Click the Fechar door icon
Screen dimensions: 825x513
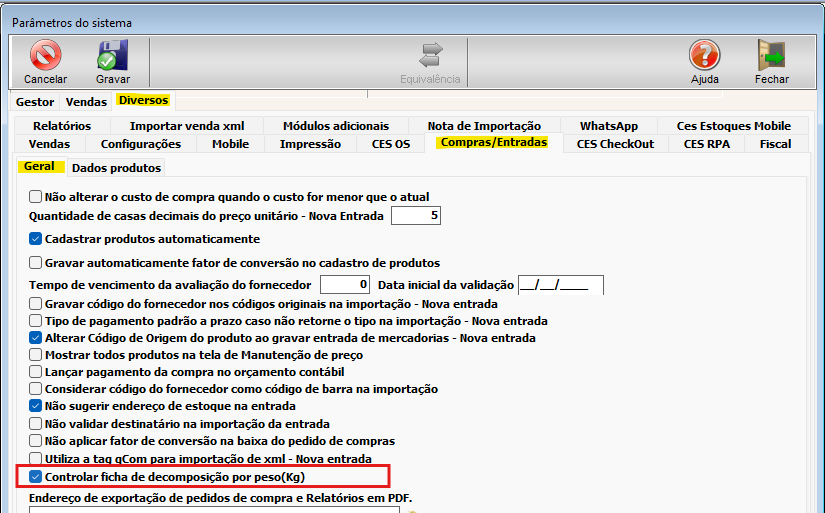(x=771, y=56)
